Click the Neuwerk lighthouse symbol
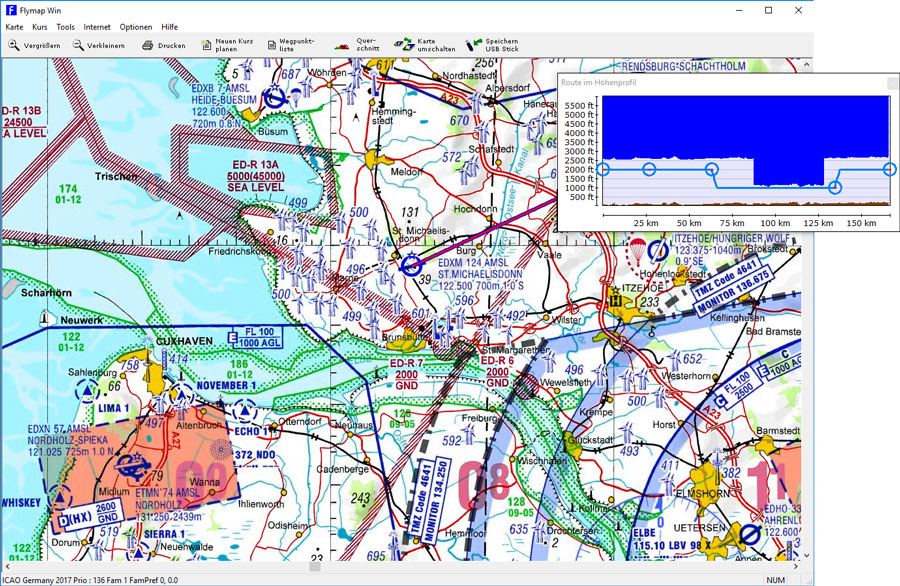 pos(46,319)
